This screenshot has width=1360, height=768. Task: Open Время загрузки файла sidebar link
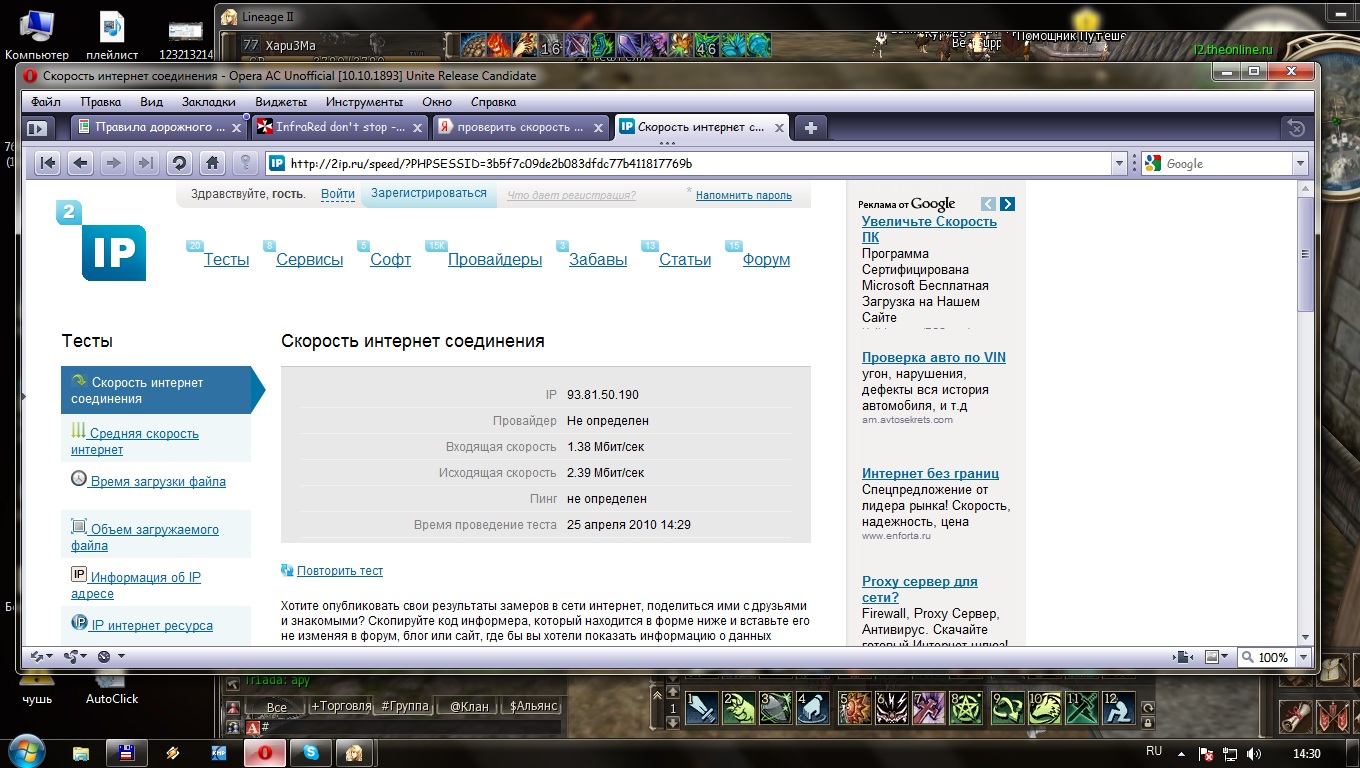coord(158,481)
